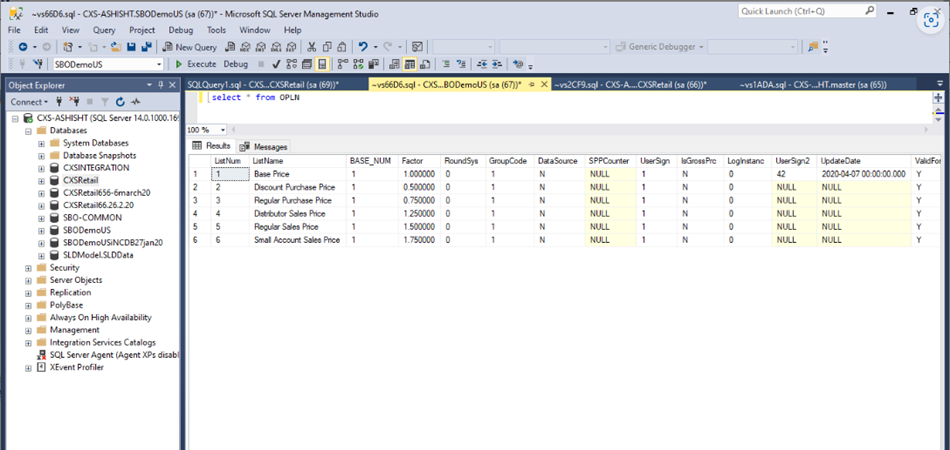Screen dimensions: 950x450
Task: Click the Decrease Indent icon
Action: point(482,64)
